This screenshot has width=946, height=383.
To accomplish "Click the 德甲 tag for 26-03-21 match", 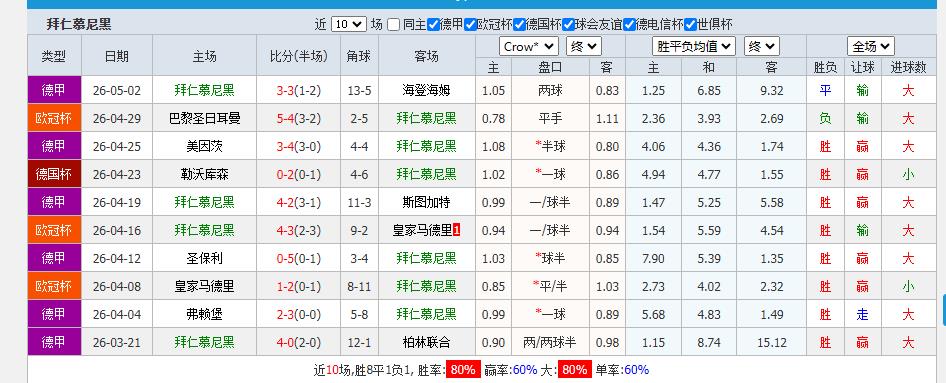I will [54, 342].
